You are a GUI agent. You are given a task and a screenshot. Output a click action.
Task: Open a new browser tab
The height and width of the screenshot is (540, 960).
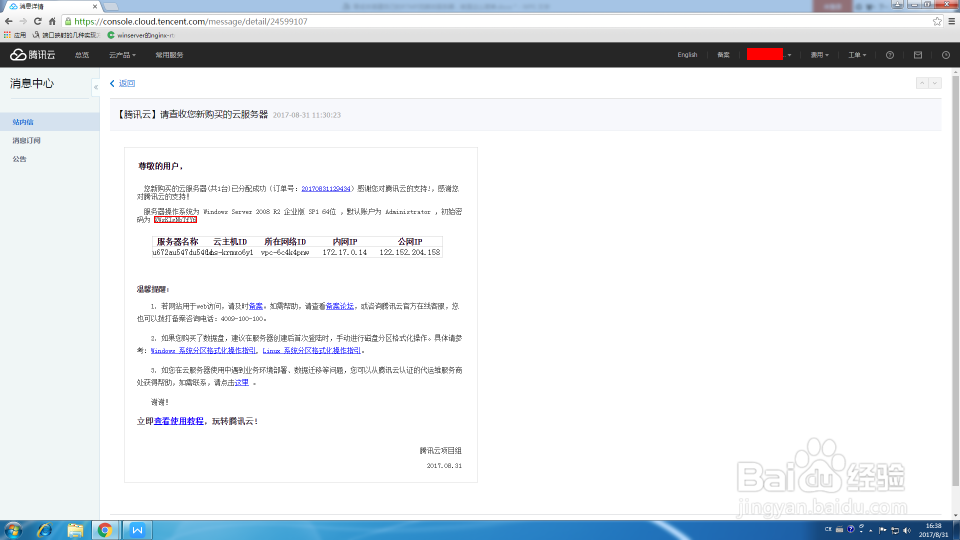coord(111,6)
